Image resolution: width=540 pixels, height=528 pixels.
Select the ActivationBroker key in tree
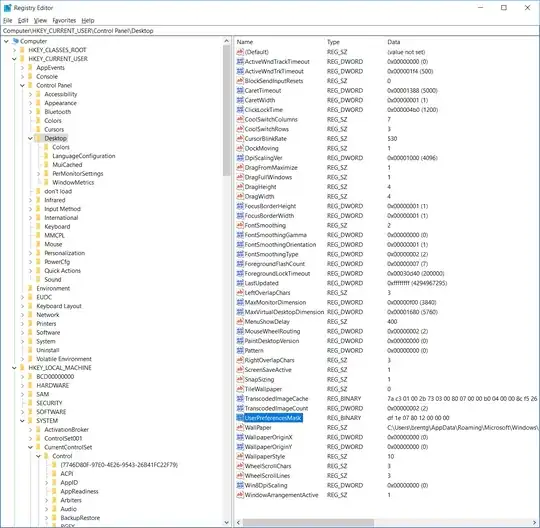coord(66,429)
